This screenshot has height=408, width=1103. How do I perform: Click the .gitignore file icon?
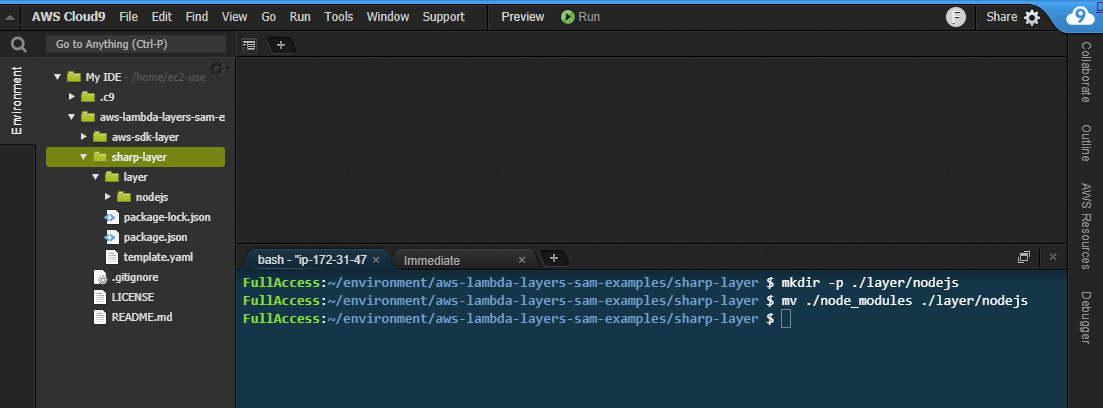pos(100,277)
